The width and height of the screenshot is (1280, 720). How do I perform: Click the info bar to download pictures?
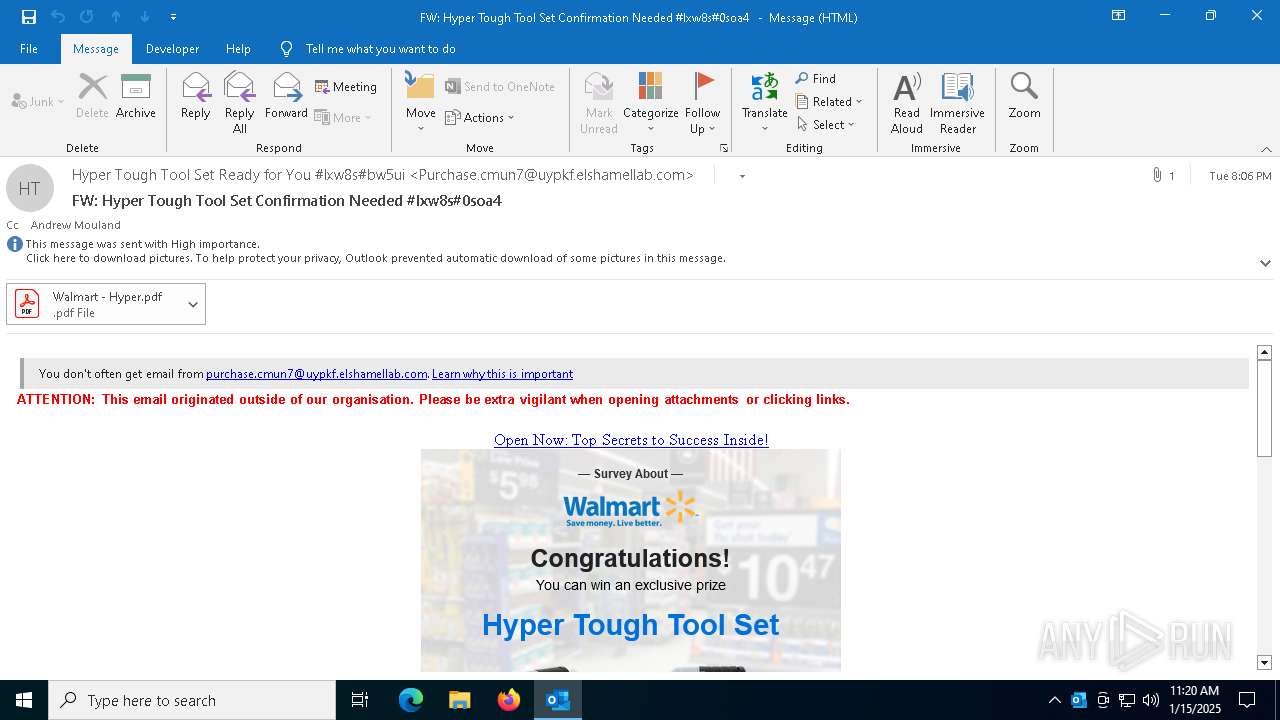coord(376,258)
